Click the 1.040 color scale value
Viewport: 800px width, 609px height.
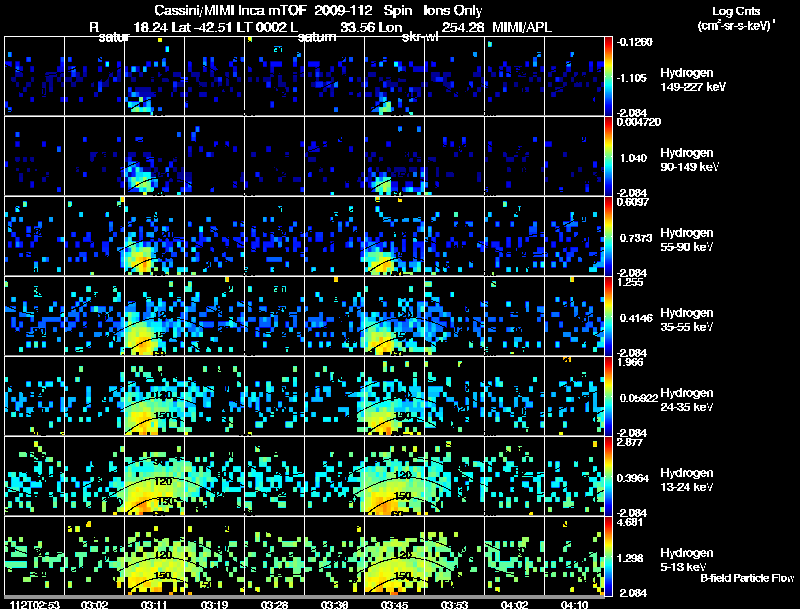point(633,158)
